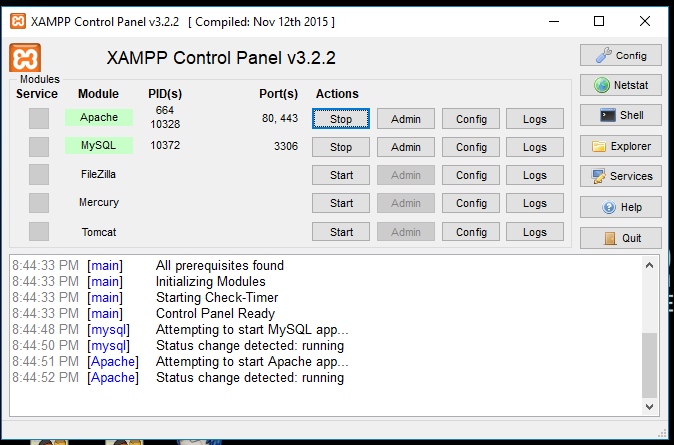The image size is (674, 445).
Task: Click the green Apache module label
Action: click(x=99, y=117)
